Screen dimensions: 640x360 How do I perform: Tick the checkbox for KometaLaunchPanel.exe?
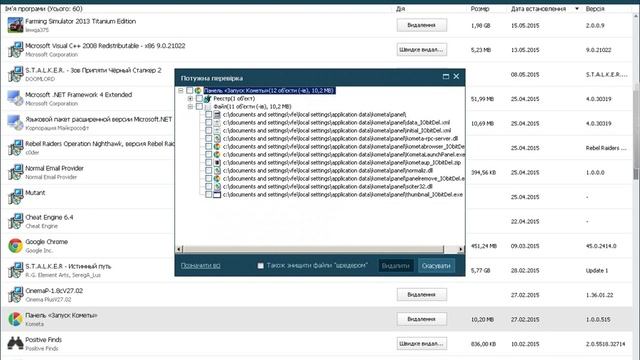[x=209, y=154]
